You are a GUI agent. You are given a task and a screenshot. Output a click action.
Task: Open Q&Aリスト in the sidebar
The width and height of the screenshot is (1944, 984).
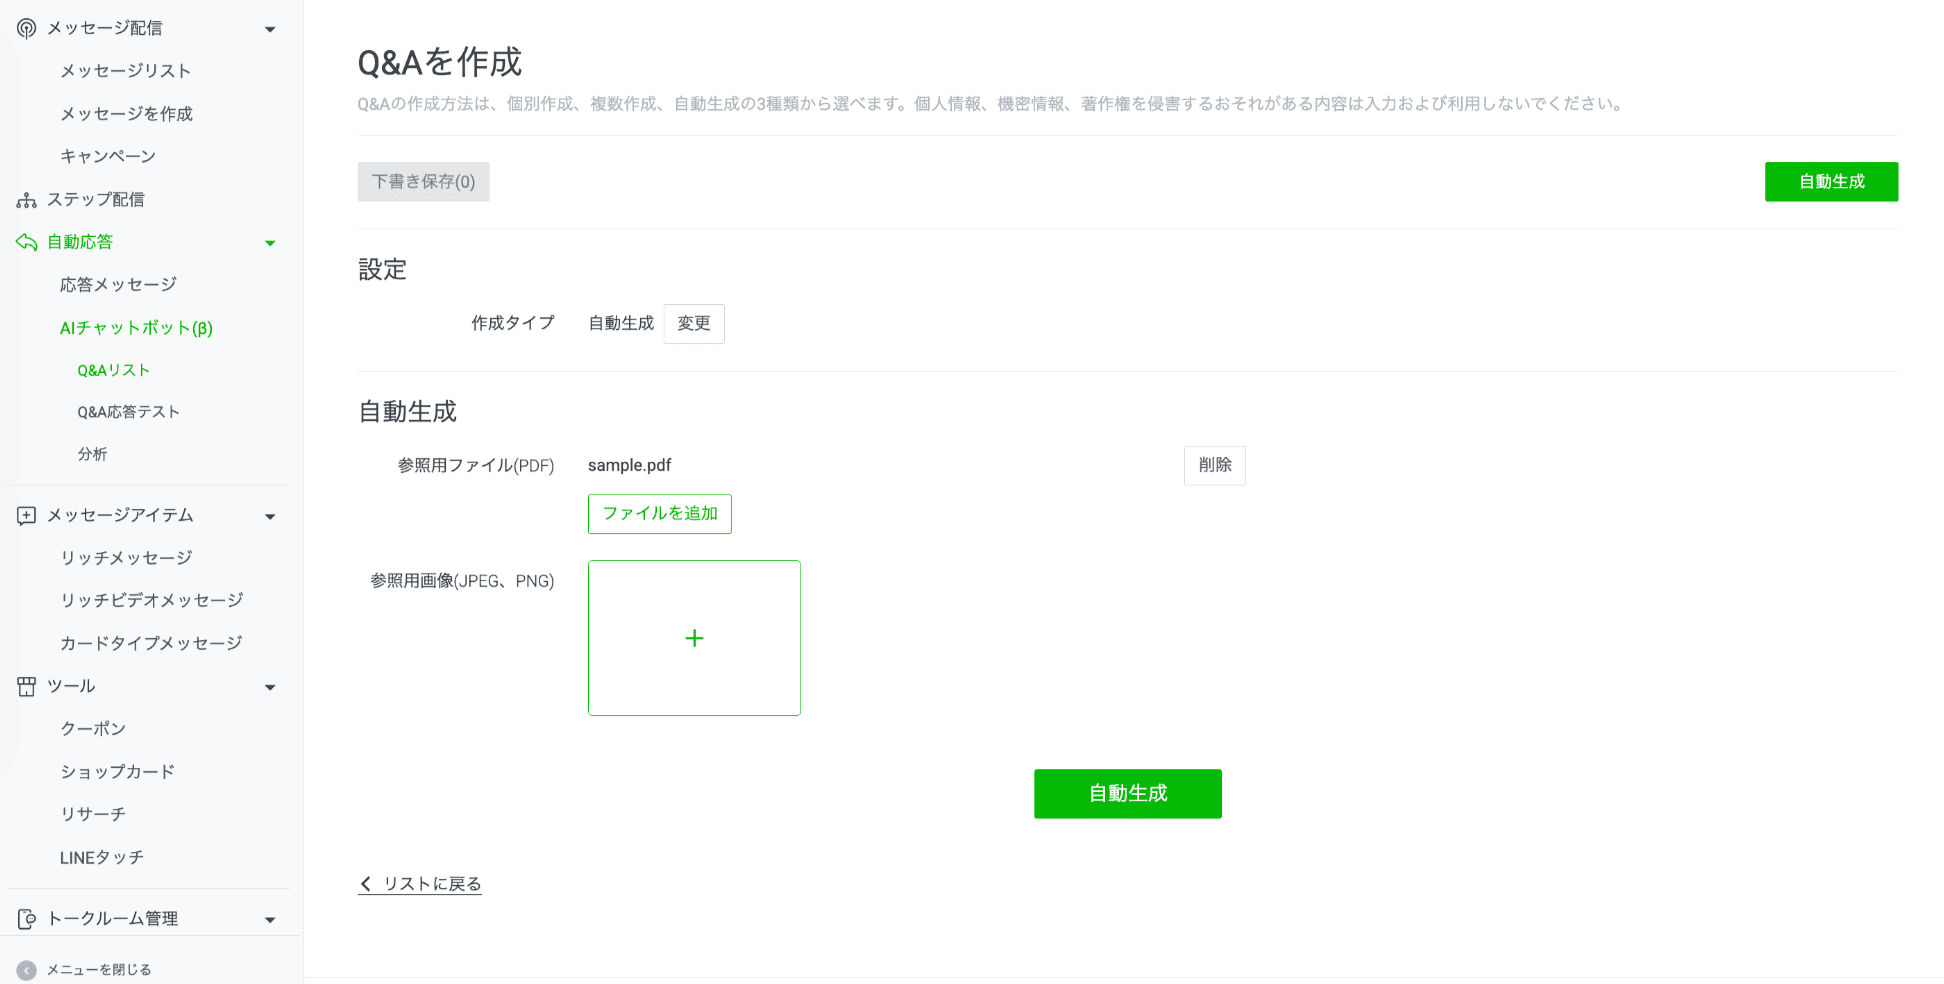112,369
